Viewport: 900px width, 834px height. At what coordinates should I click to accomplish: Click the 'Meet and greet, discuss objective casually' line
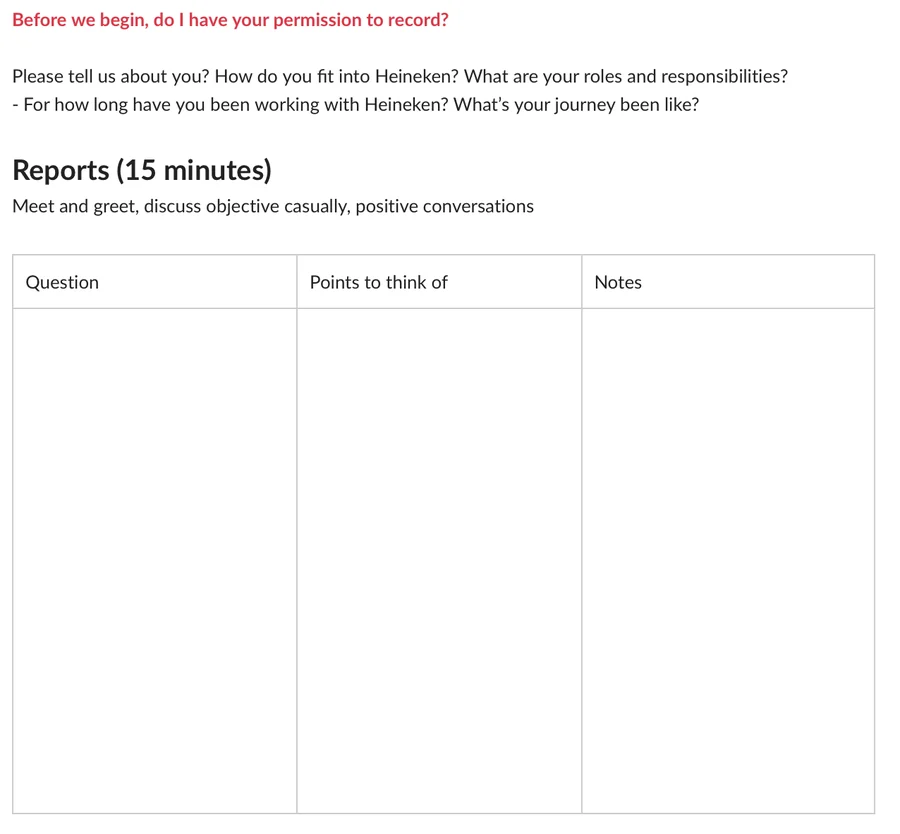tap(273, 206)
